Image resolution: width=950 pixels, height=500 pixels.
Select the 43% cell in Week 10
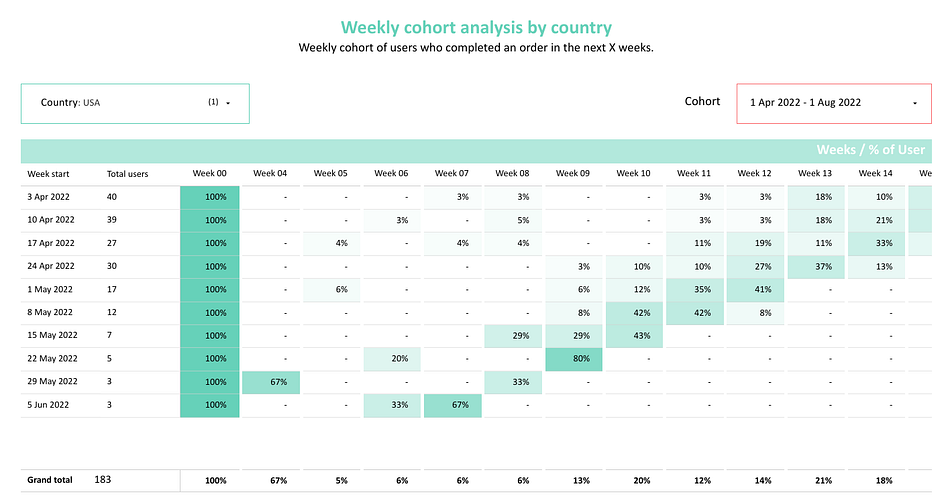coord(634,336)
